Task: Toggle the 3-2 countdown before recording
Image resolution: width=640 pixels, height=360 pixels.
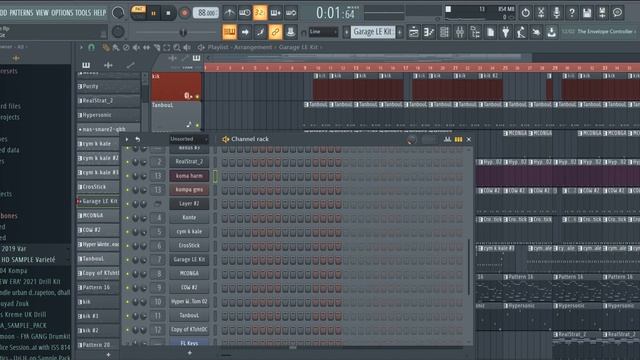Action: 260,13
